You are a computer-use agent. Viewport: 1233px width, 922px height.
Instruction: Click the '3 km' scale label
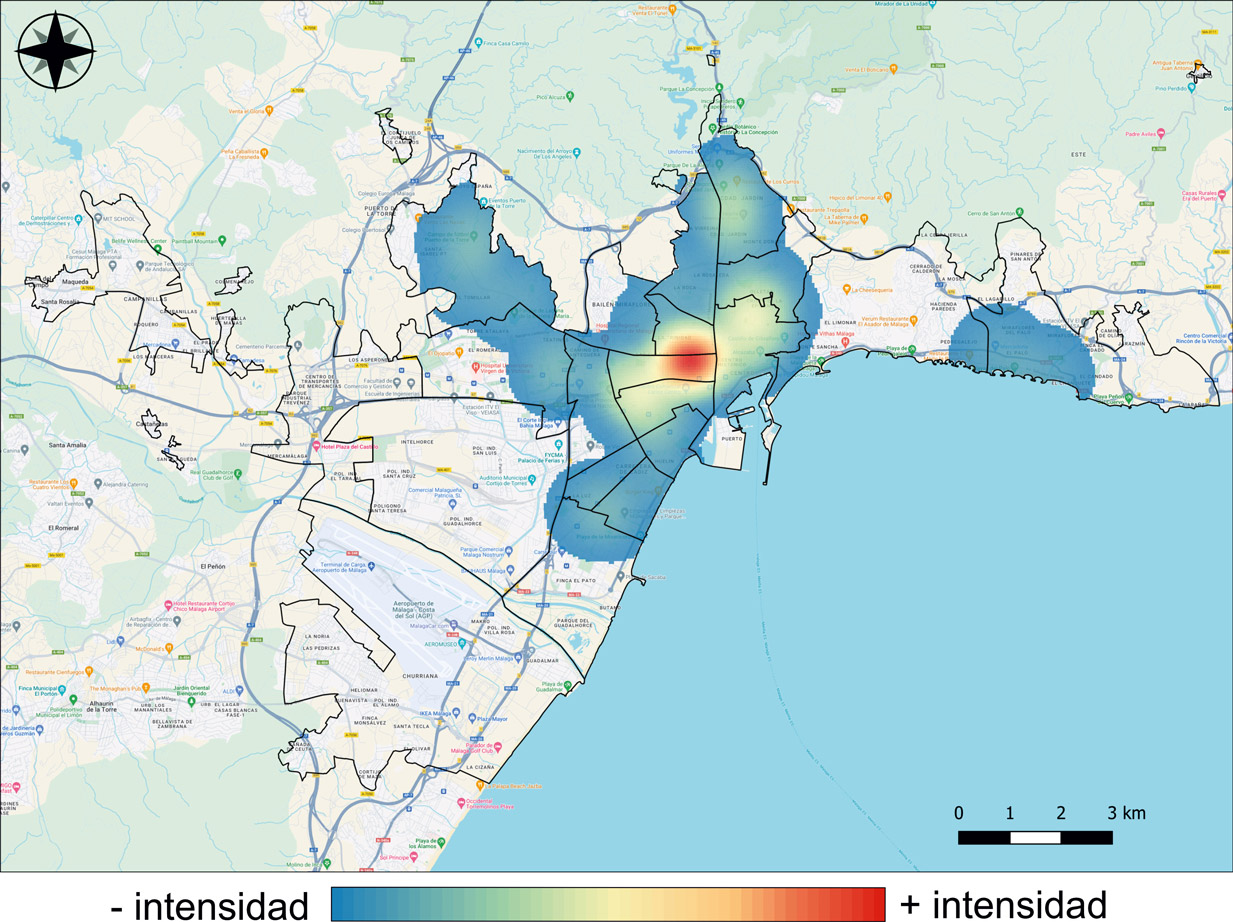pyautogui.click(x=1126, y=812)
